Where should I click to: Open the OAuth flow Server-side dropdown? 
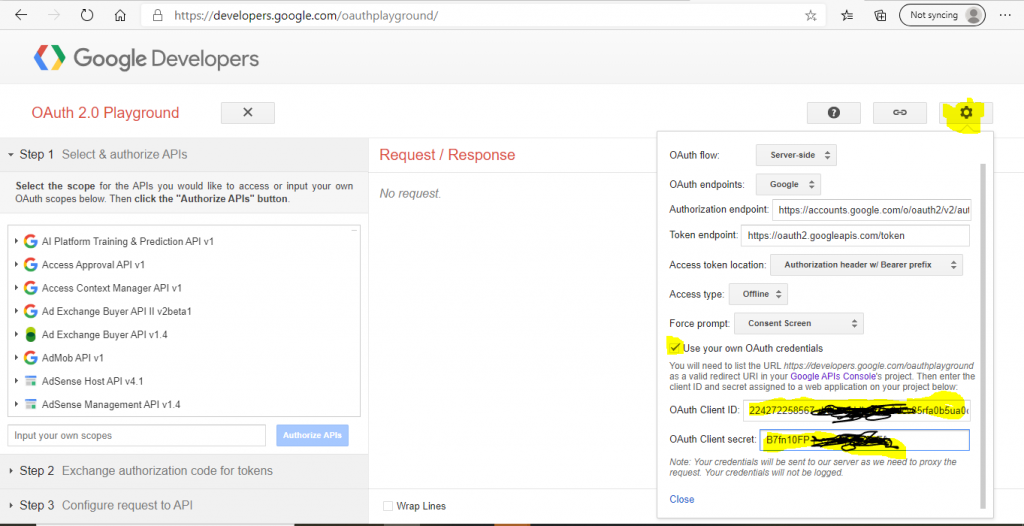[795, 156]
